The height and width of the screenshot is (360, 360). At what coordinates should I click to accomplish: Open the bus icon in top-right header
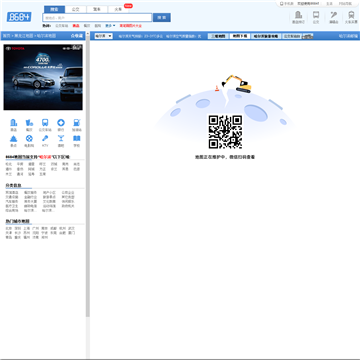pos(316,15)
